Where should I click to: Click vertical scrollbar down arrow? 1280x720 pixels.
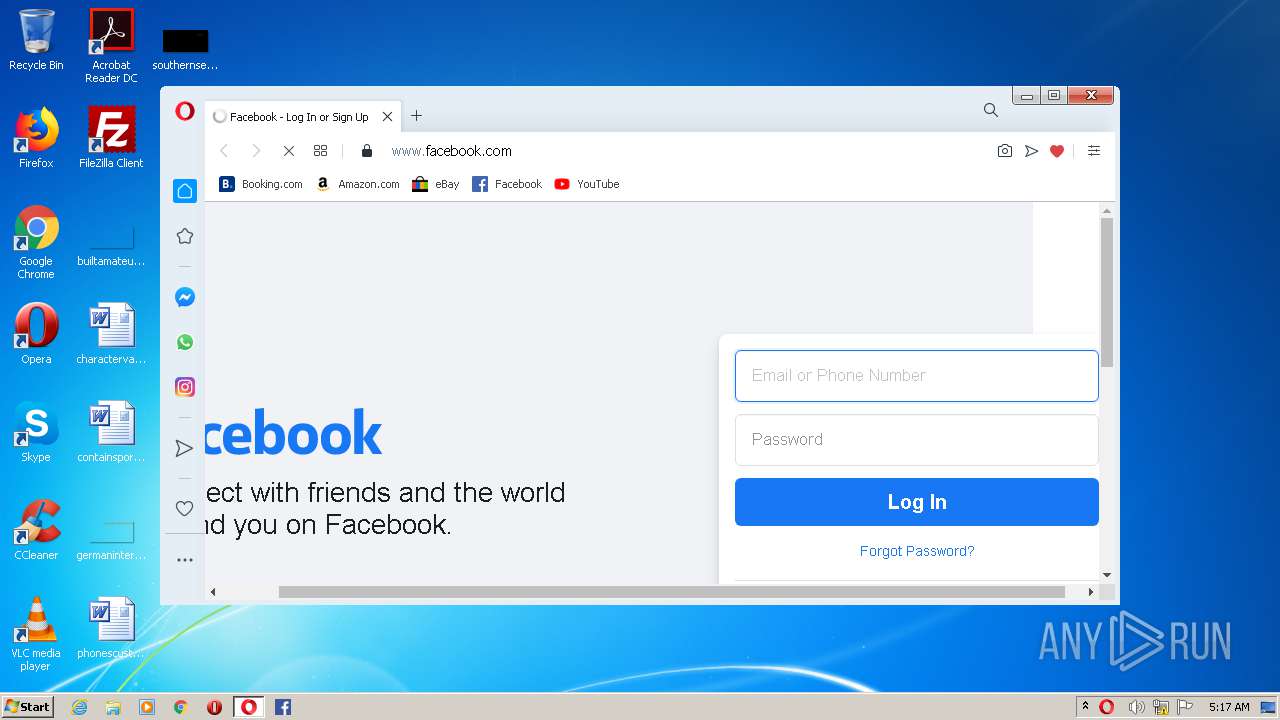1107,575
